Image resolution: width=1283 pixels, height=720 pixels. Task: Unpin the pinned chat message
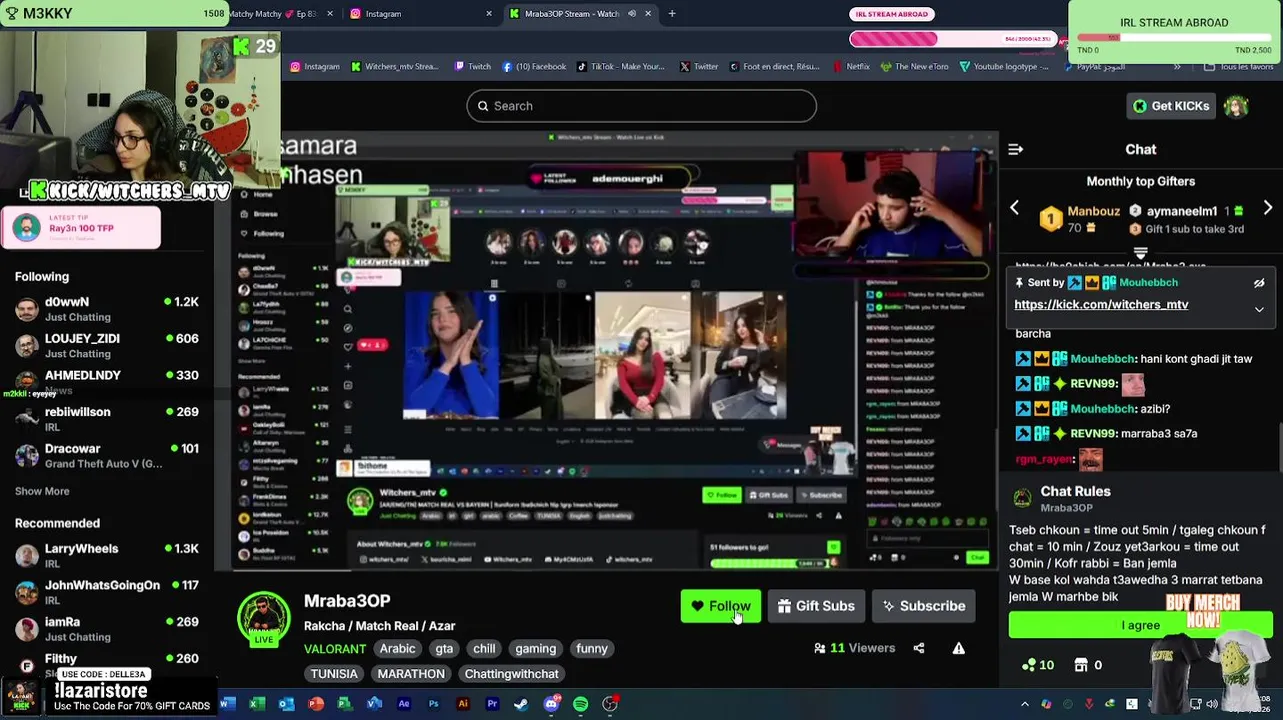coord(1259,283)
